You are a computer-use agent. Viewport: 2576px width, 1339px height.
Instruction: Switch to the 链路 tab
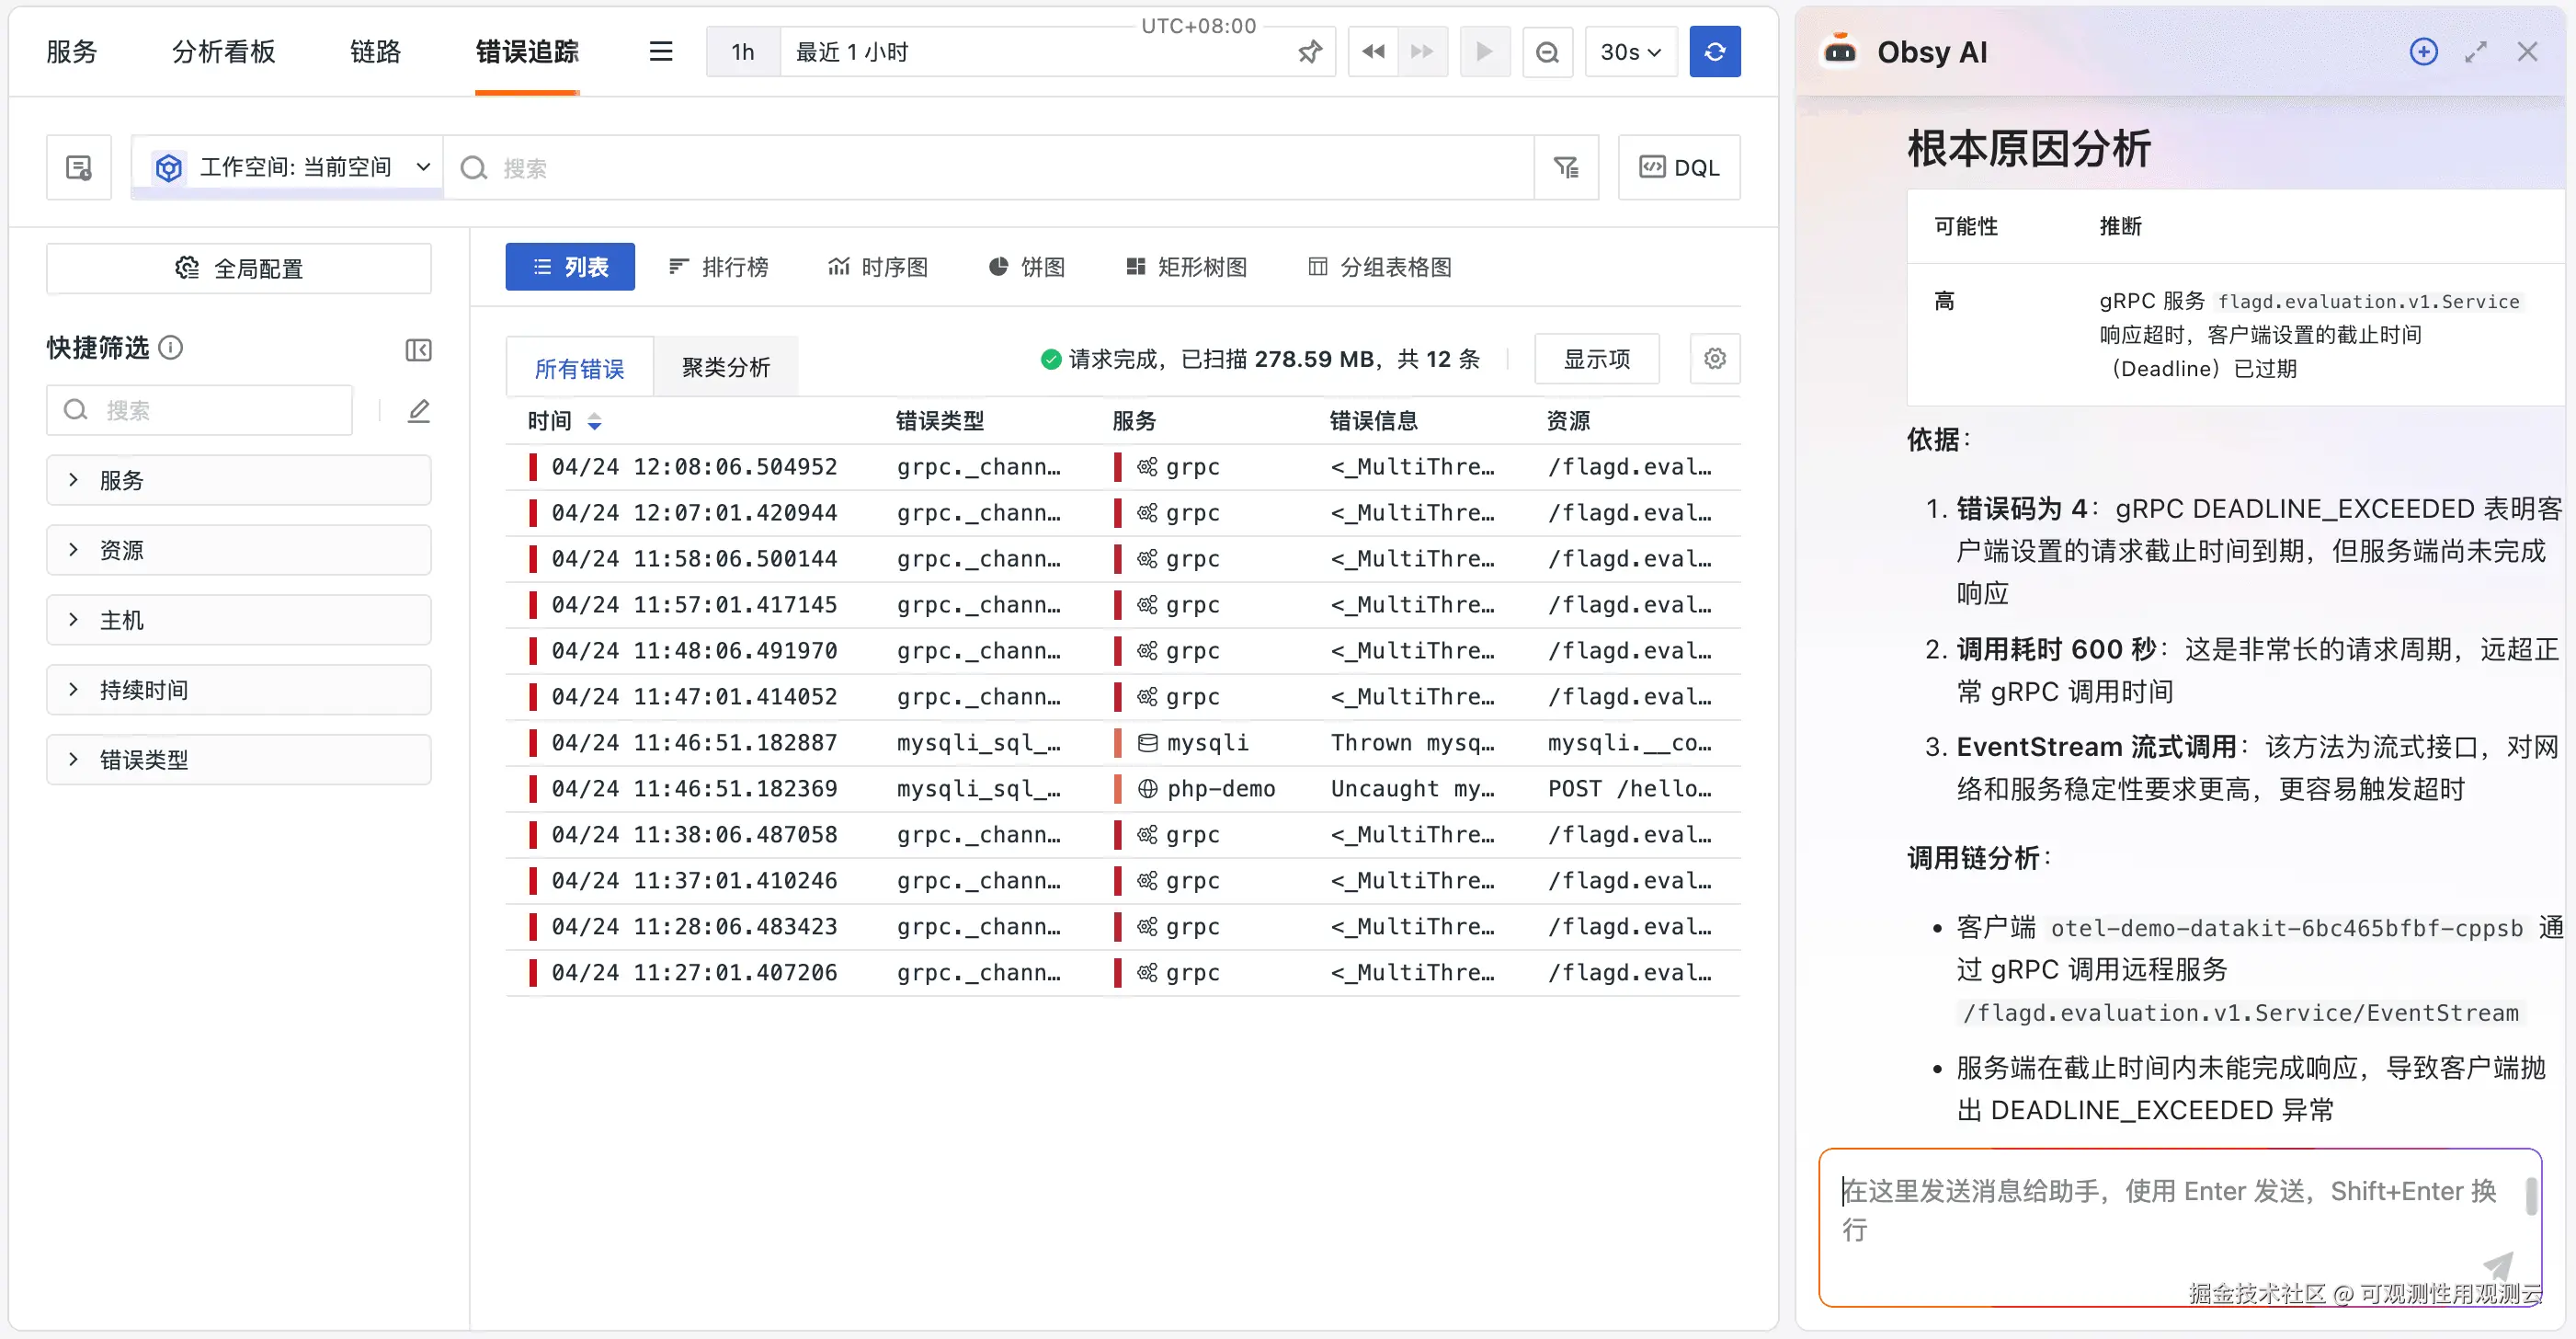375,52
